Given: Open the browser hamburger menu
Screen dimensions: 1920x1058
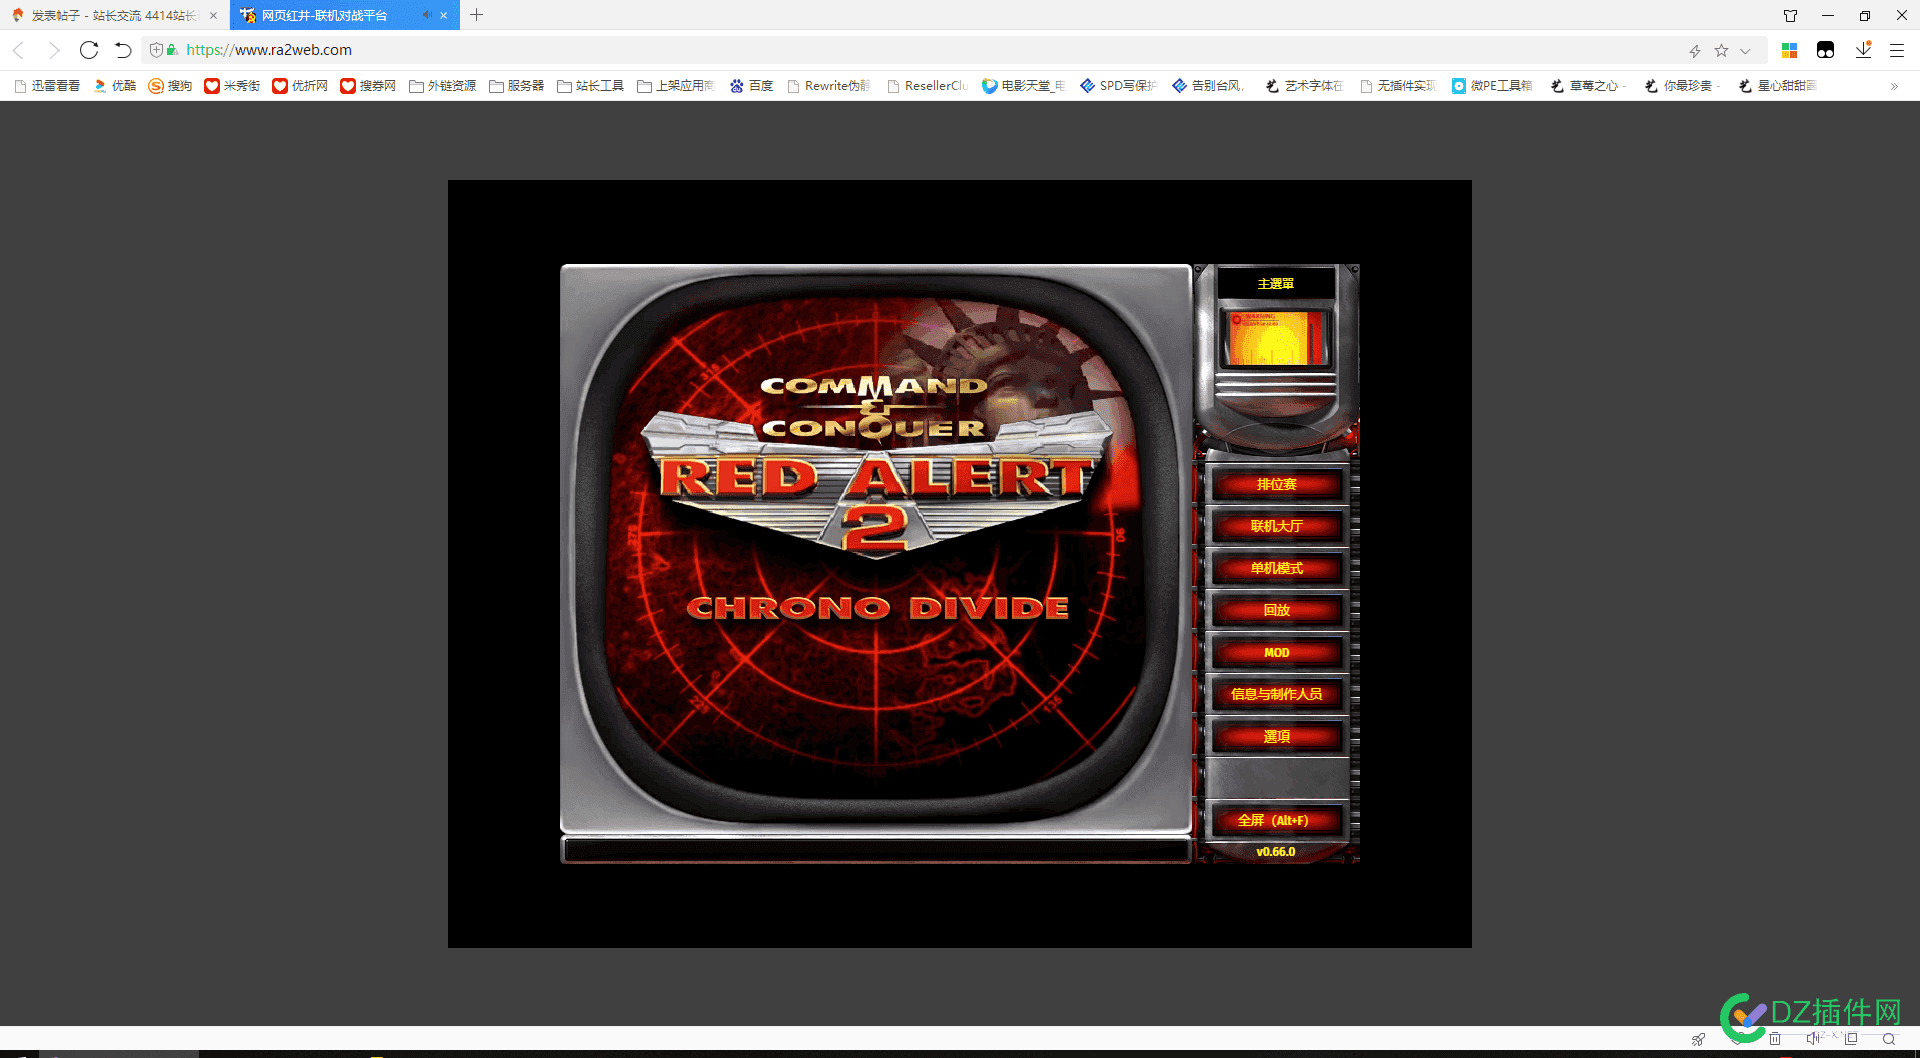Looking at the screenshot, I should tap(1897, 50).
